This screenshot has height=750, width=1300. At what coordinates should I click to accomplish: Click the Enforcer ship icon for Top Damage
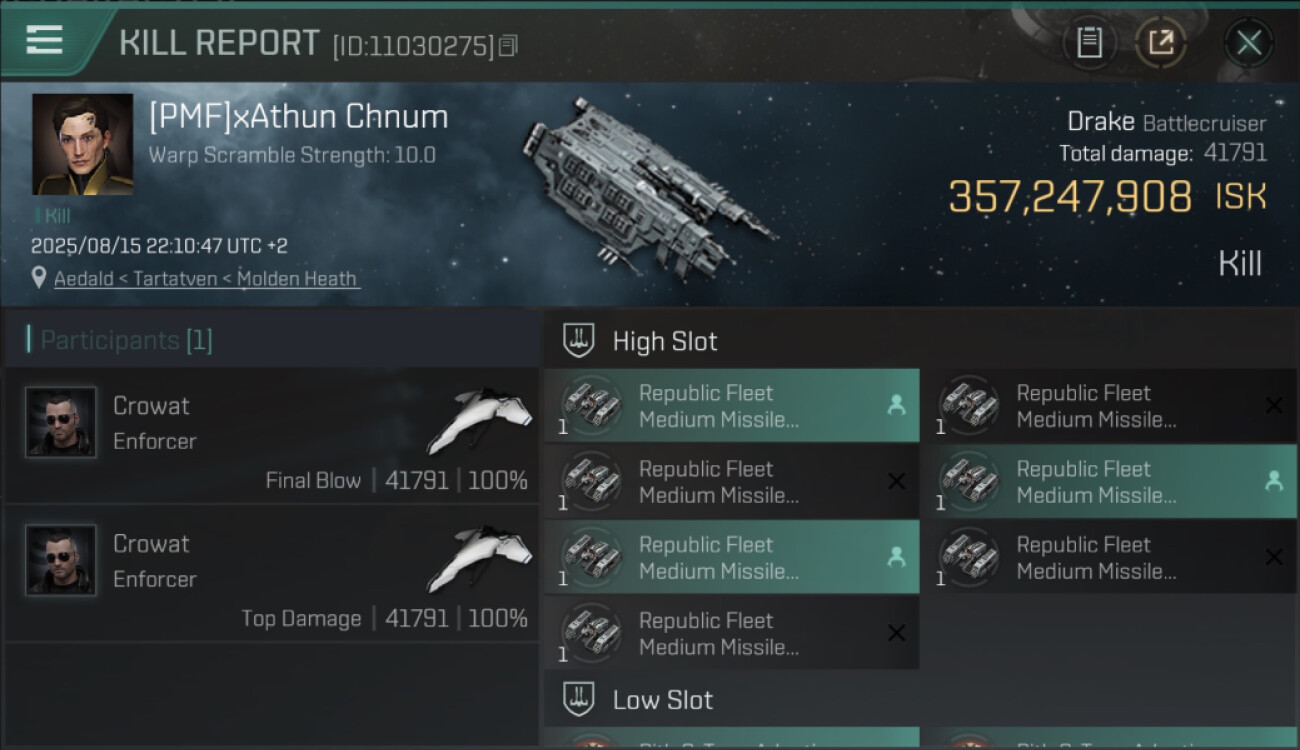[x=480, y=558]
